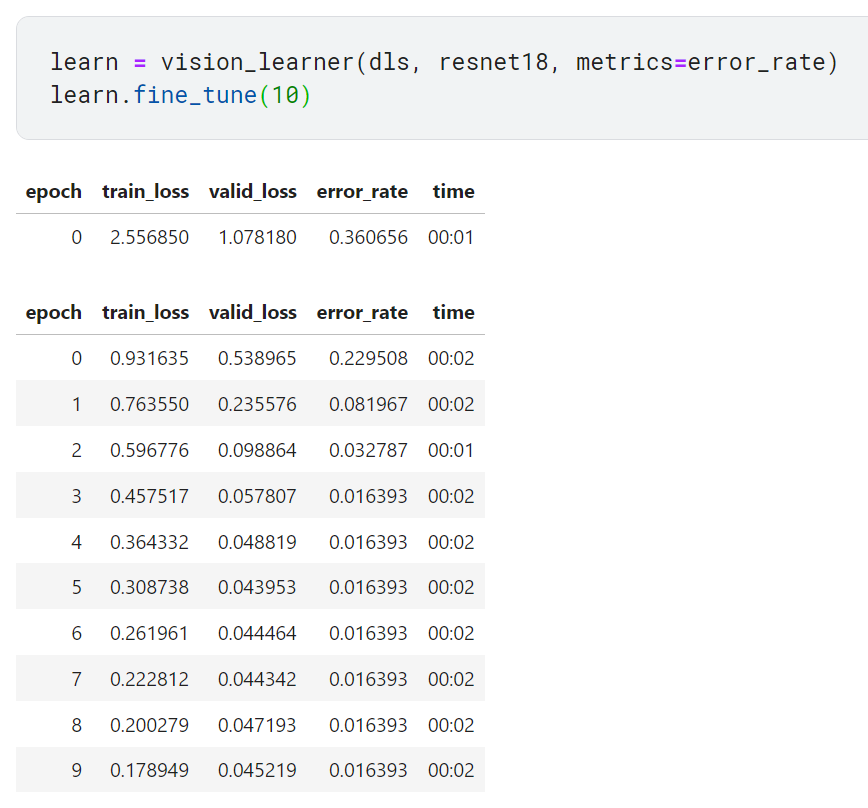
Task: Select the train_loss value 2.556850
Action: pyautogui.click(x=149, y=237)
